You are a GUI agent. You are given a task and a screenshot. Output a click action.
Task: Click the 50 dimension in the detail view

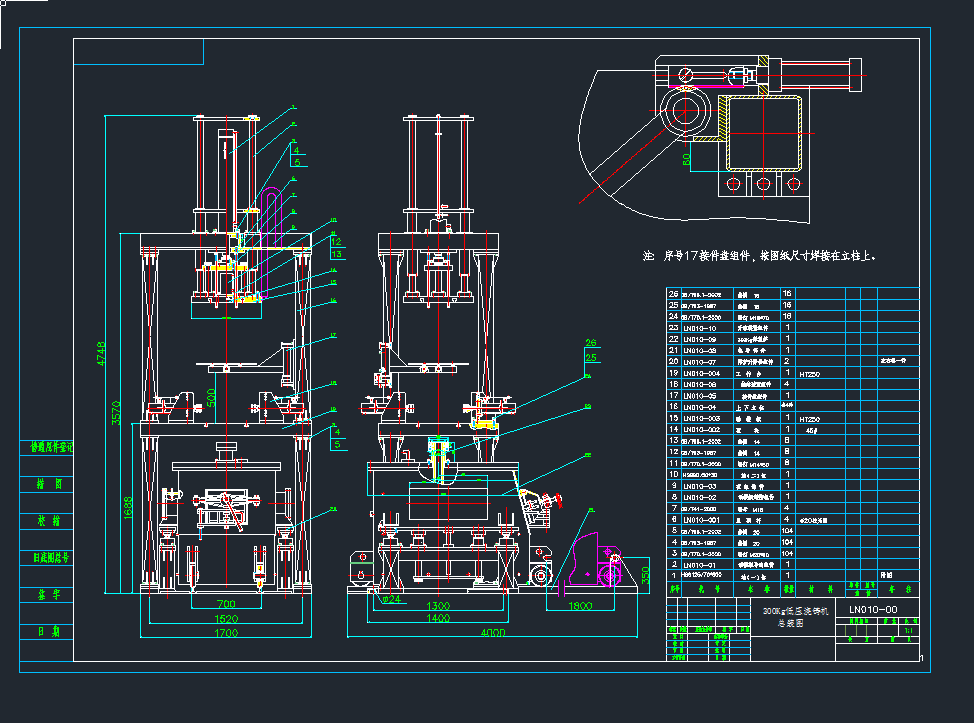pos(687,158)
